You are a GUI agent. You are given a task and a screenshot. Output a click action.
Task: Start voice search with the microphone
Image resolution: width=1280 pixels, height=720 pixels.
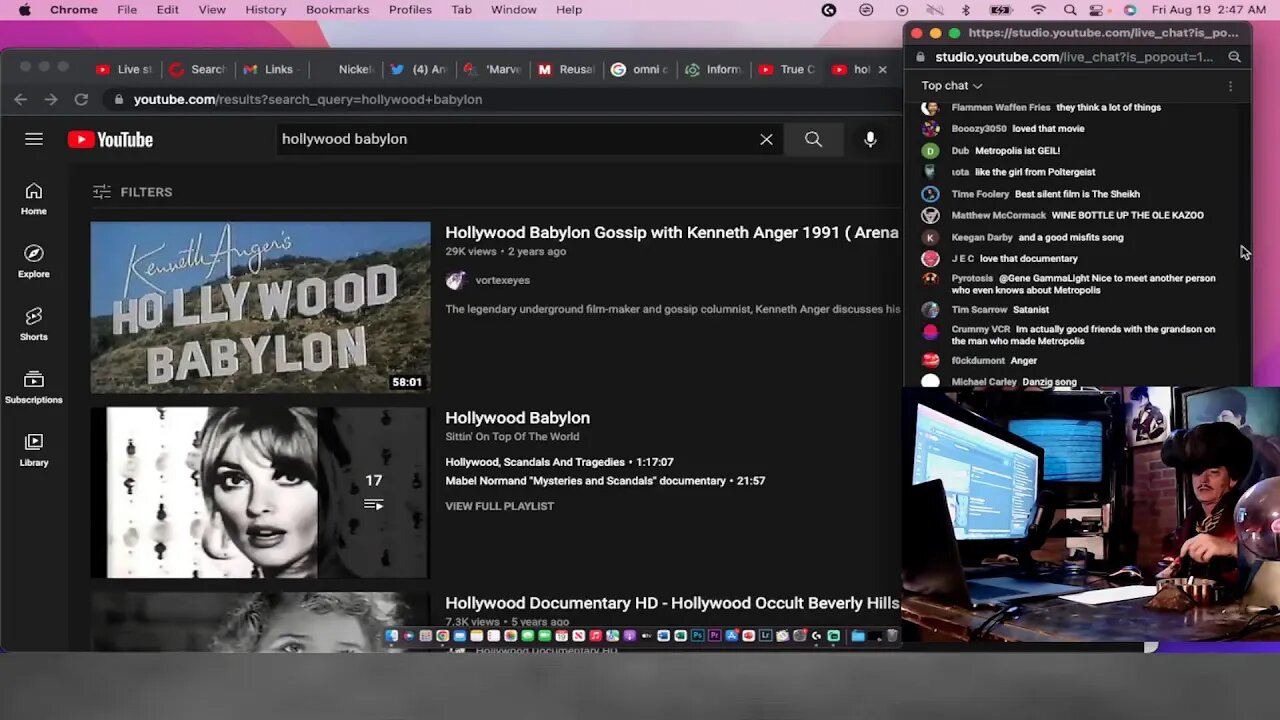(x=870, y=139)
